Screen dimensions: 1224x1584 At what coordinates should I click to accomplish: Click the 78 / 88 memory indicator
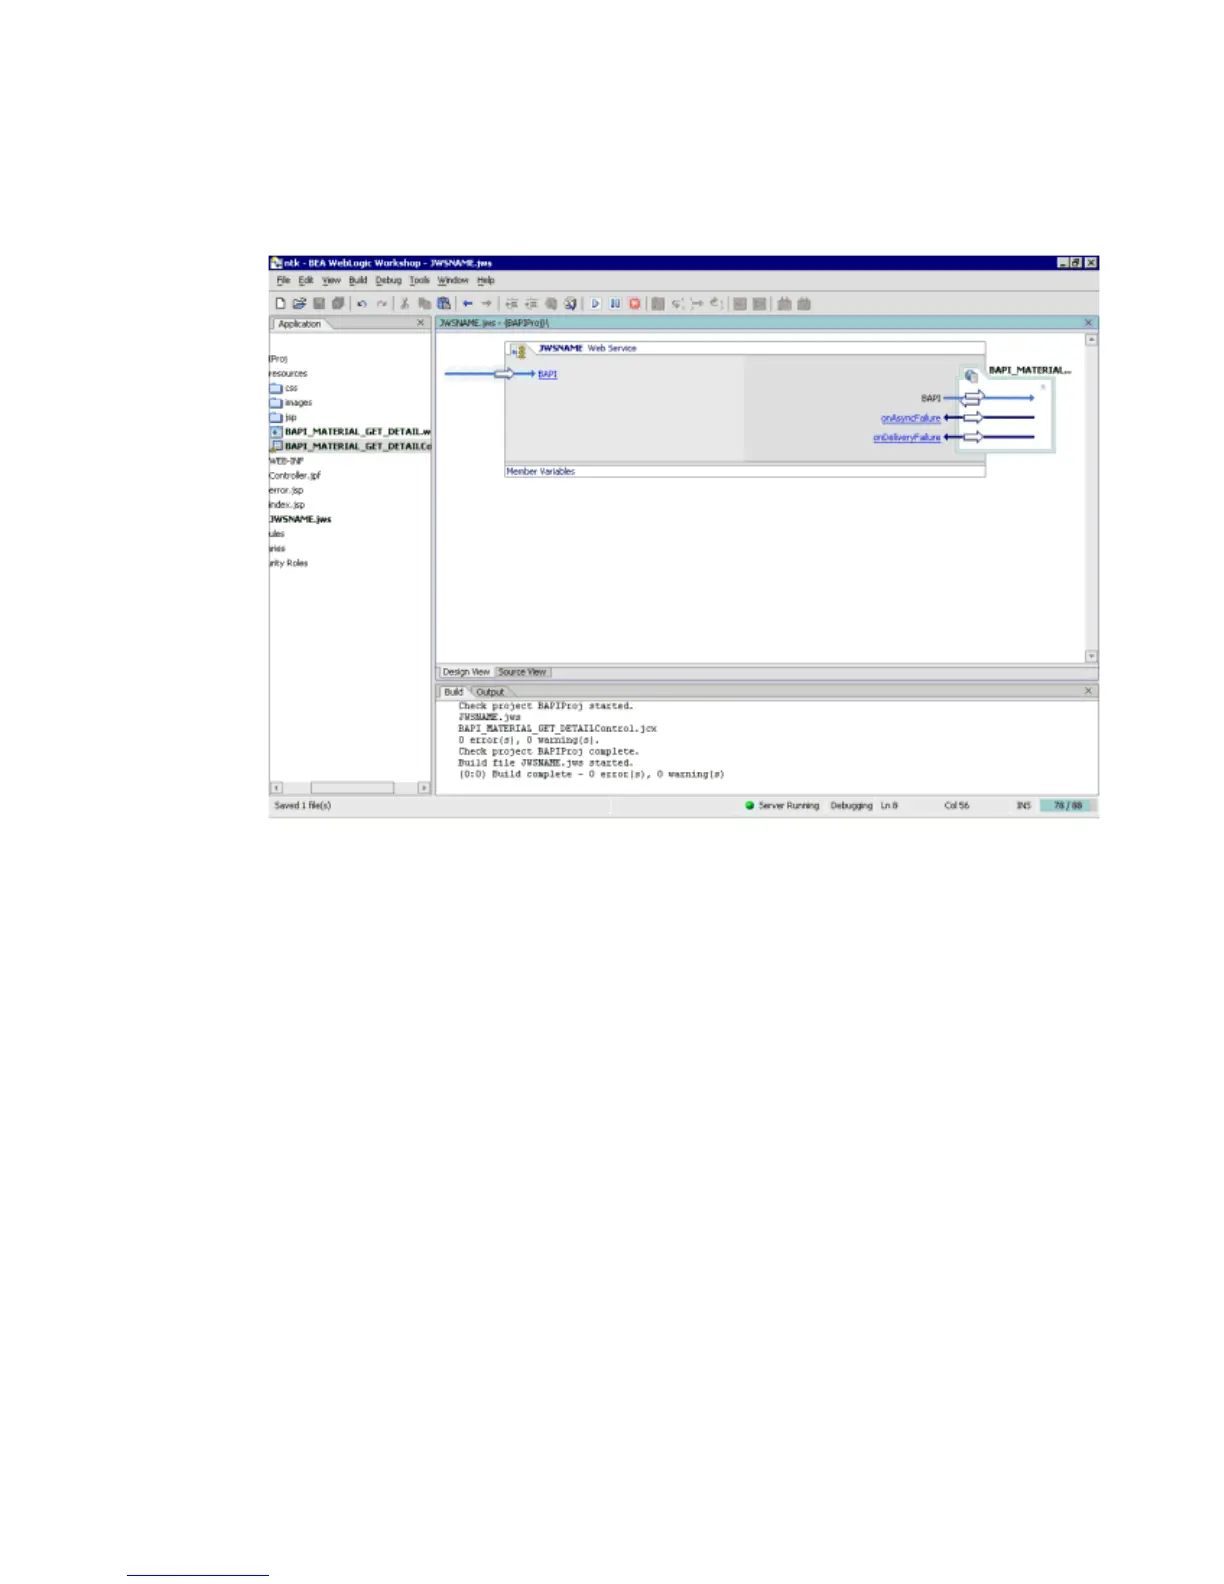coord(1067,805)
